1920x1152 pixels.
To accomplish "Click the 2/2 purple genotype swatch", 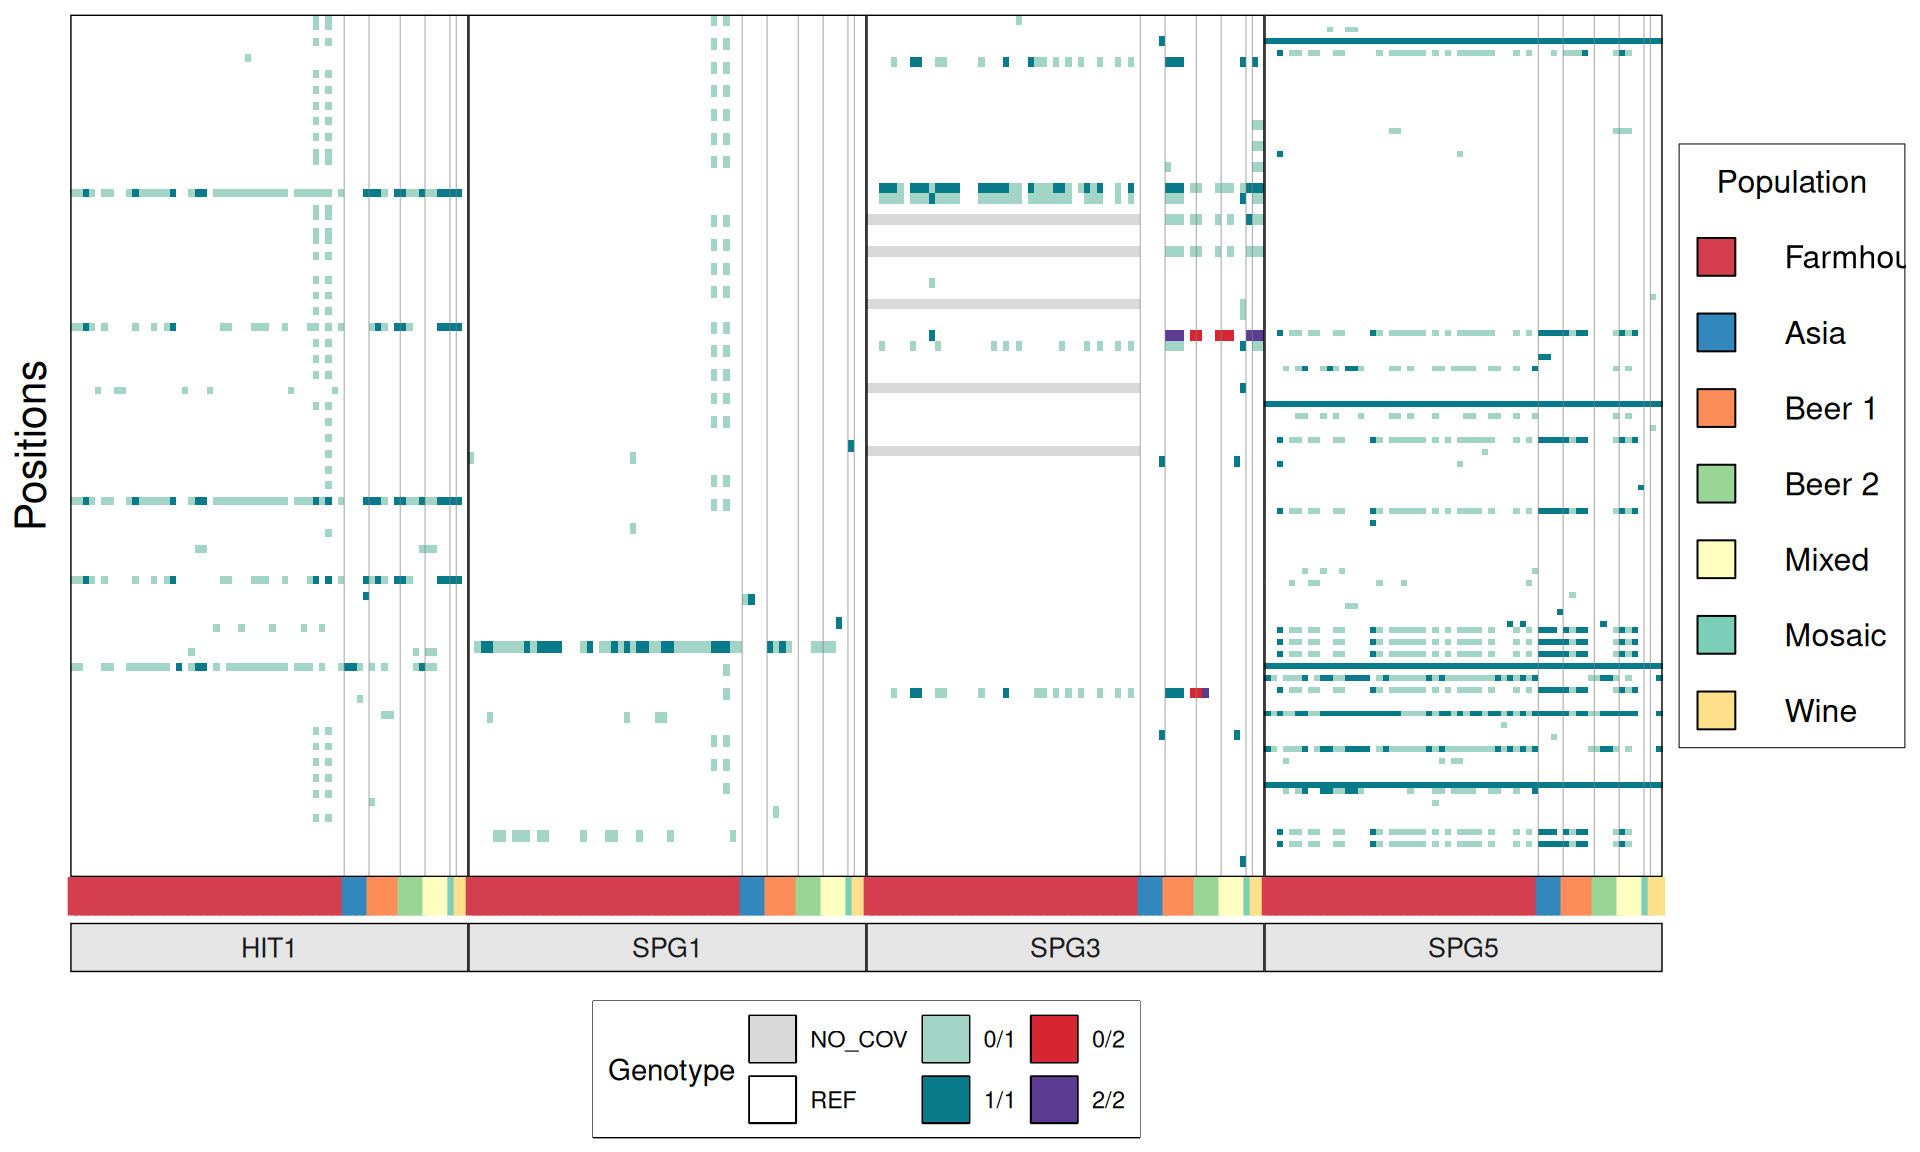I will tap(1054, 1099).
